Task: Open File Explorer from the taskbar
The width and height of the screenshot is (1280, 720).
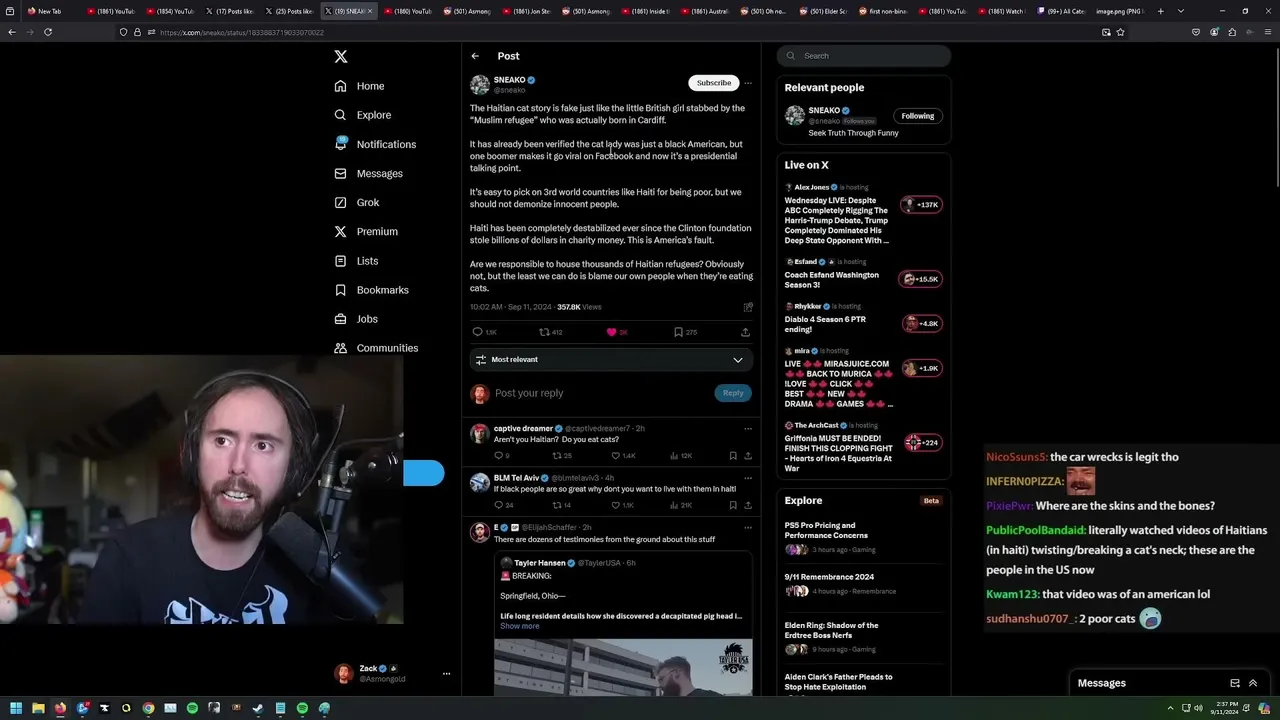Action: click(x=38, y=708)
